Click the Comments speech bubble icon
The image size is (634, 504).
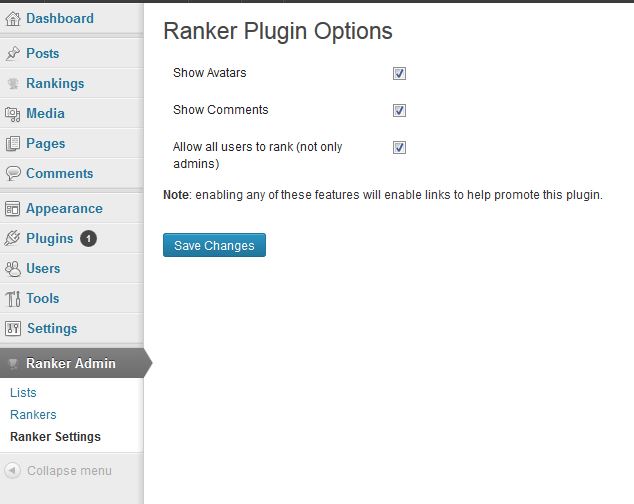[13, 174]
